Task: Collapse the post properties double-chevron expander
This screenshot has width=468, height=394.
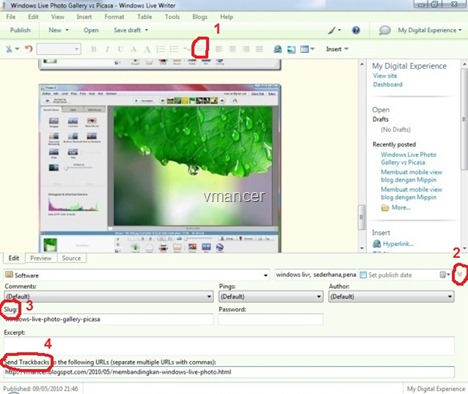Action: [460, 274]
